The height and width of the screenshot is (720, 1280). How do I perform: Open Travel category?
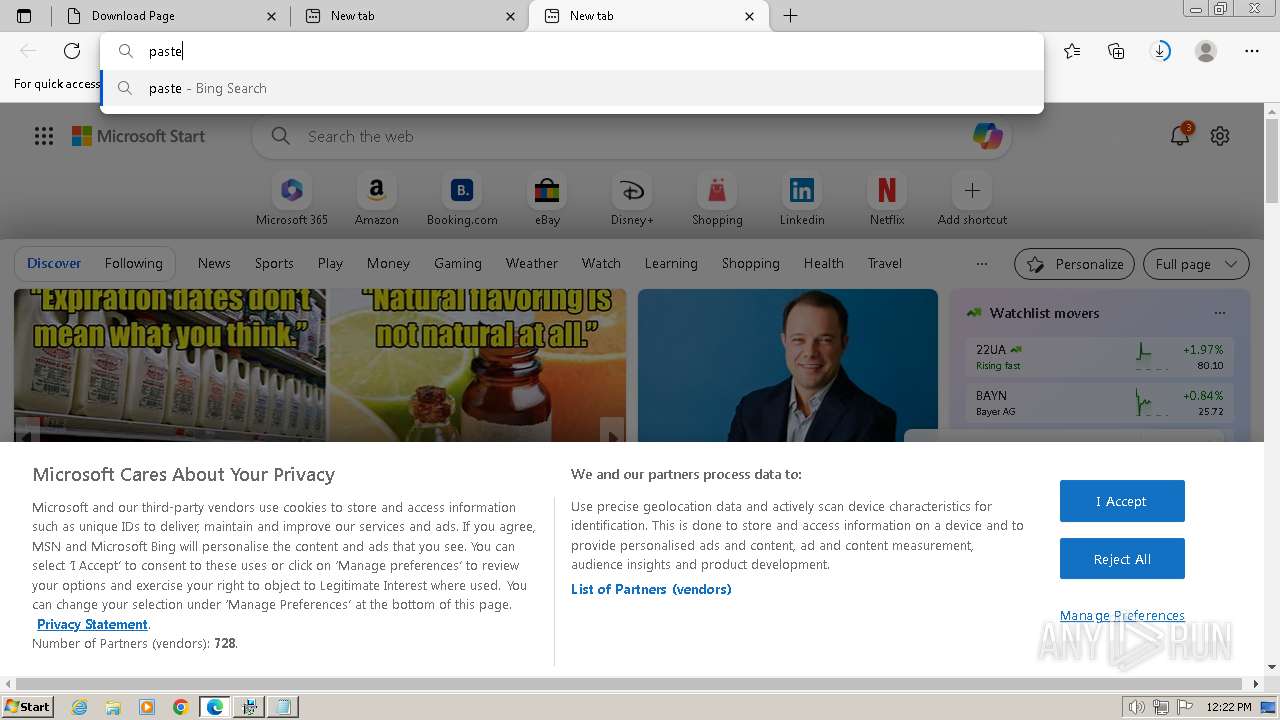coord(884,264)
